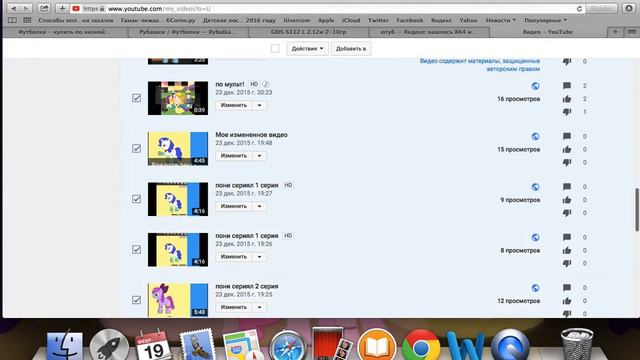Click the Reader button in address bar
The height and width of the screenshot is (360, 640).
tap(601, 8)
